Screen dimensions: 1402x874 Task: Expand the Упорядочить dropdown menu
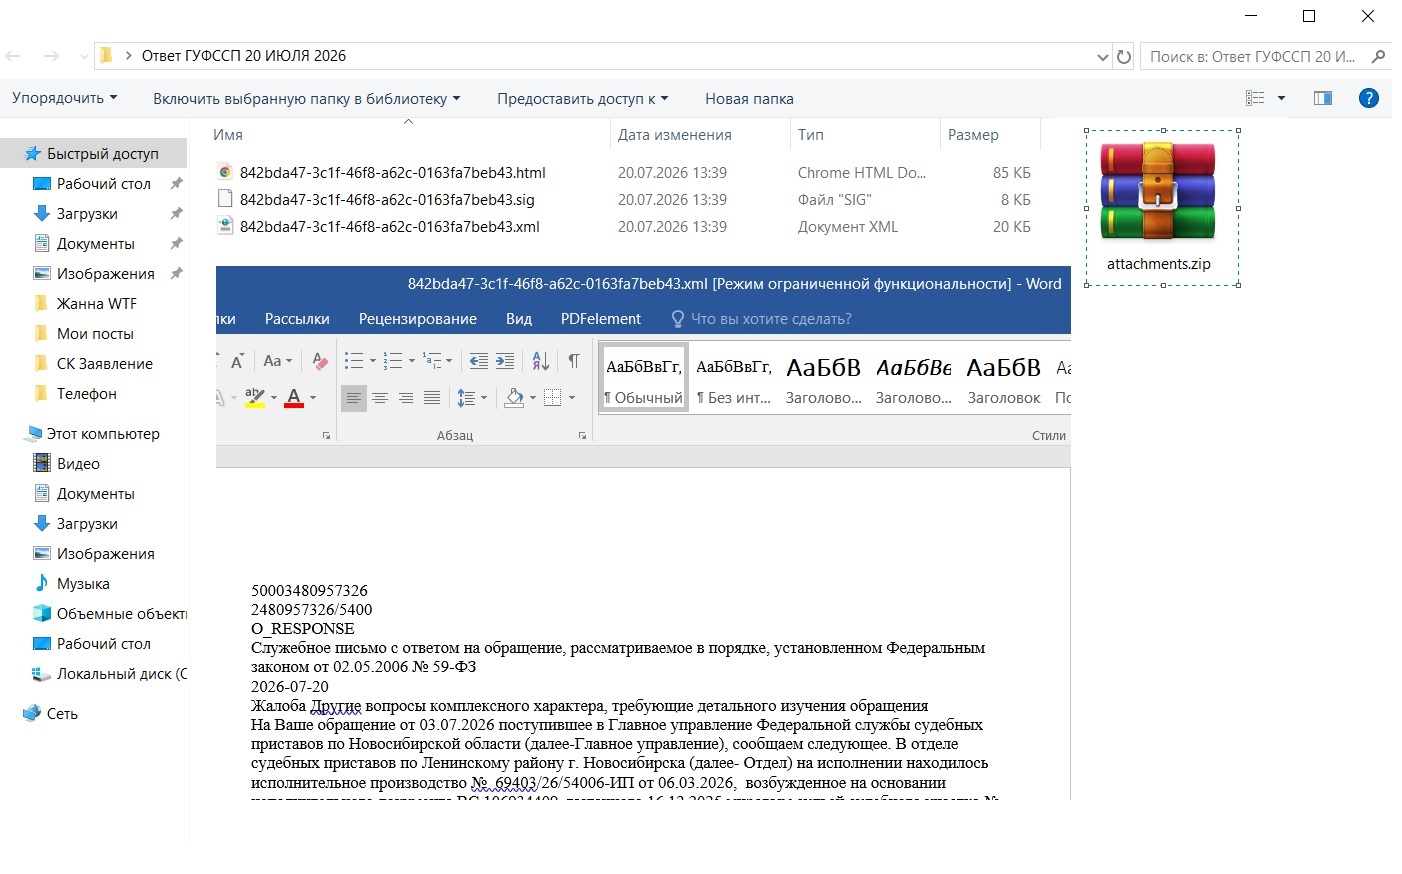(65, 98)
